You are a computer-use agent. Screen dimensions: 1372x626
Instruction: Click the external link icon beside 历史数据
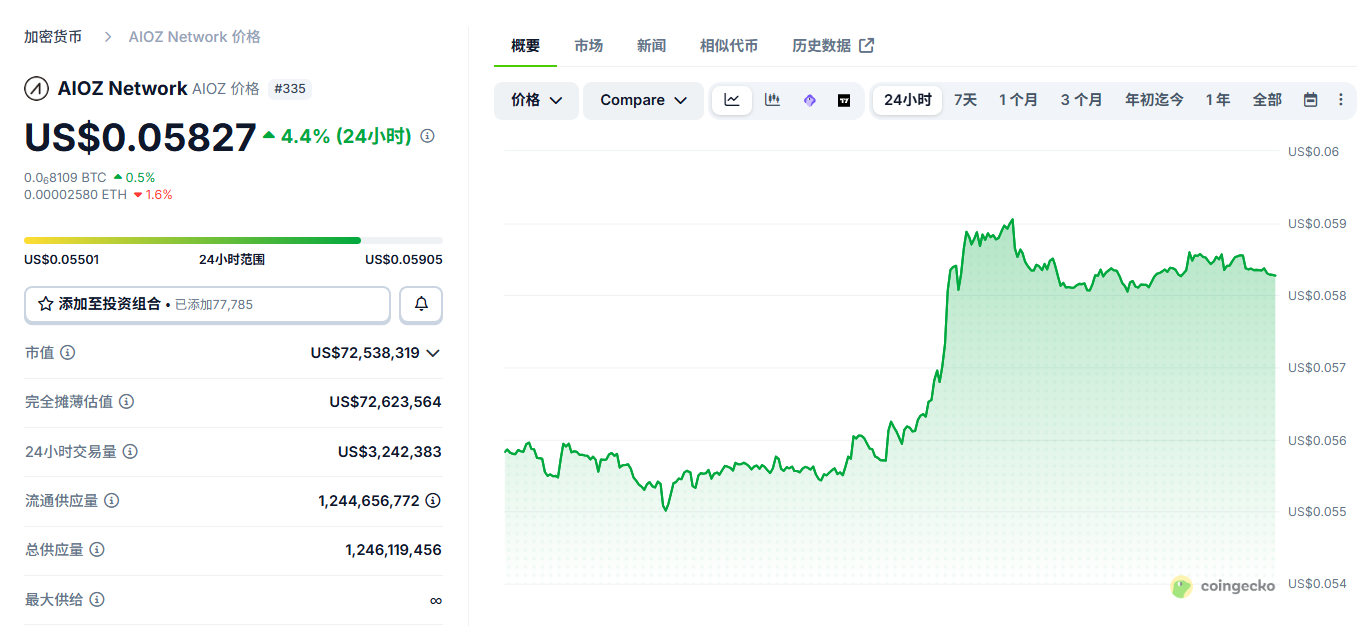click(x=867, y=45)
